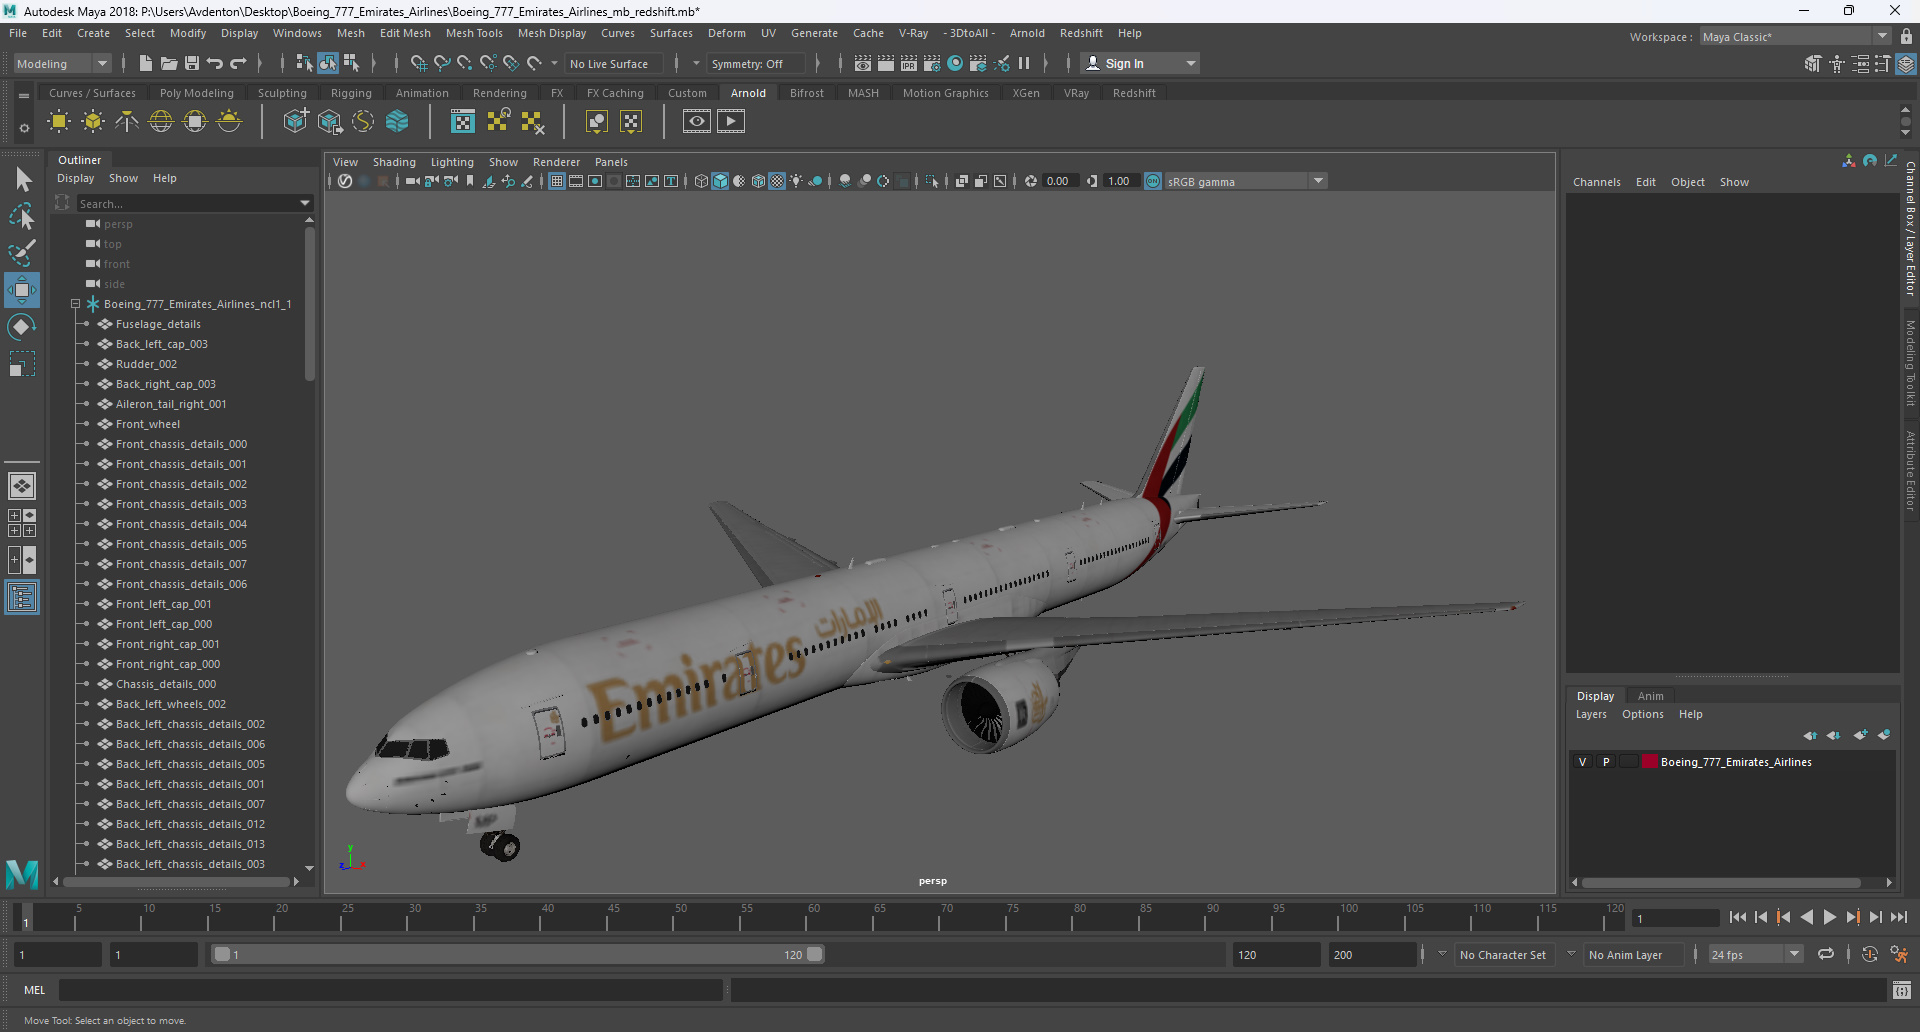Click Arnold Physical Sky shelf icon
The height and width of the screenshot is (1032, 1920).
pyautogui.click(x=229, y=122)
